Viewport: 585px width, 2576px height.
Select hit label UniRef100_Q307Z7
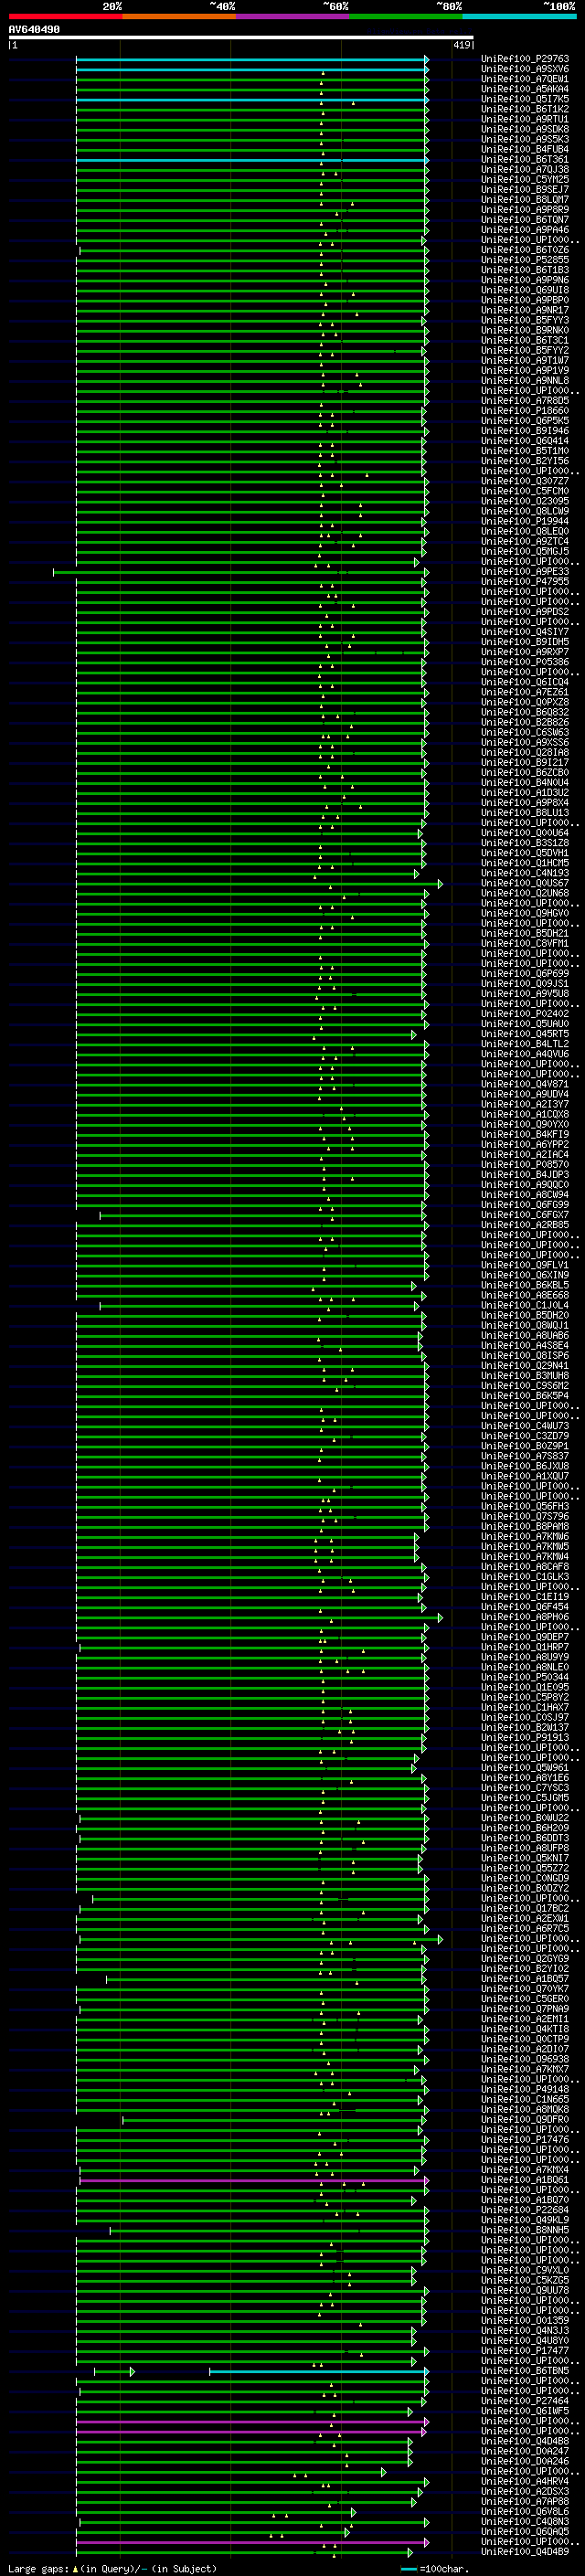pos(525,481)
